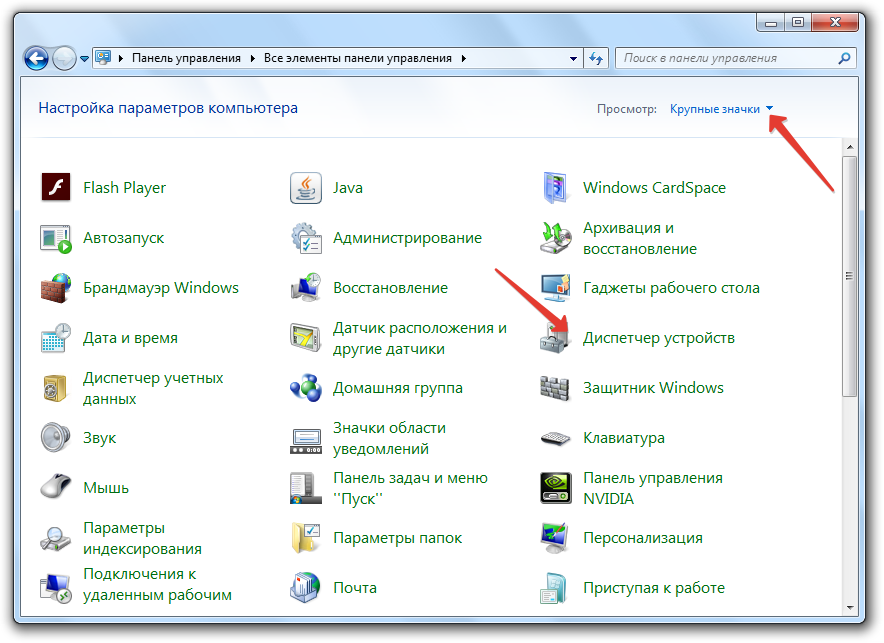Open Панель управления NVIDIA icon

[x=555, y=488]
